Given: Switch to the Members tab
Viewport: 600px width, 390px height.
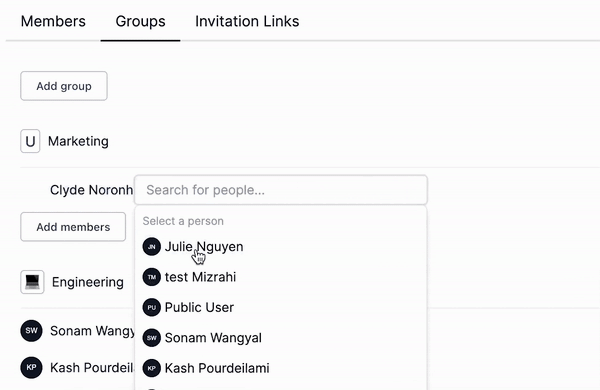Looking at the screenshot, I should 53,21.
